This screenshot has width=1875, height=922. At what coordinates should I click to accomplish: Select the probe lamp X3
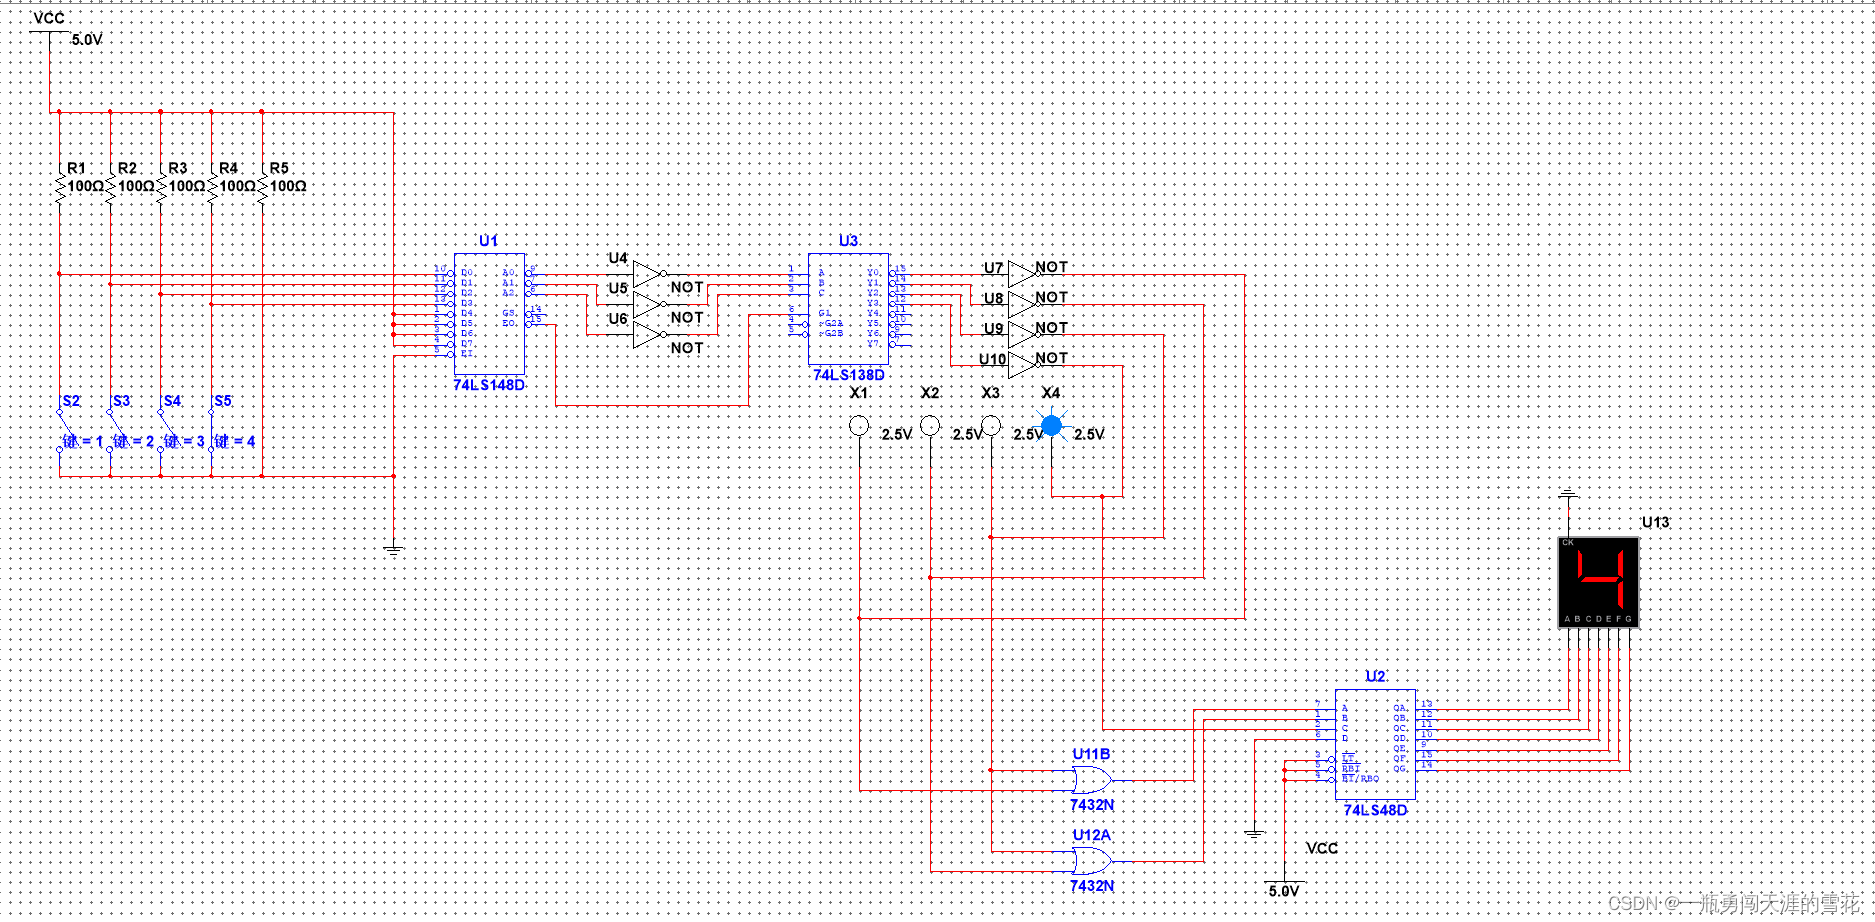[991, 426]
